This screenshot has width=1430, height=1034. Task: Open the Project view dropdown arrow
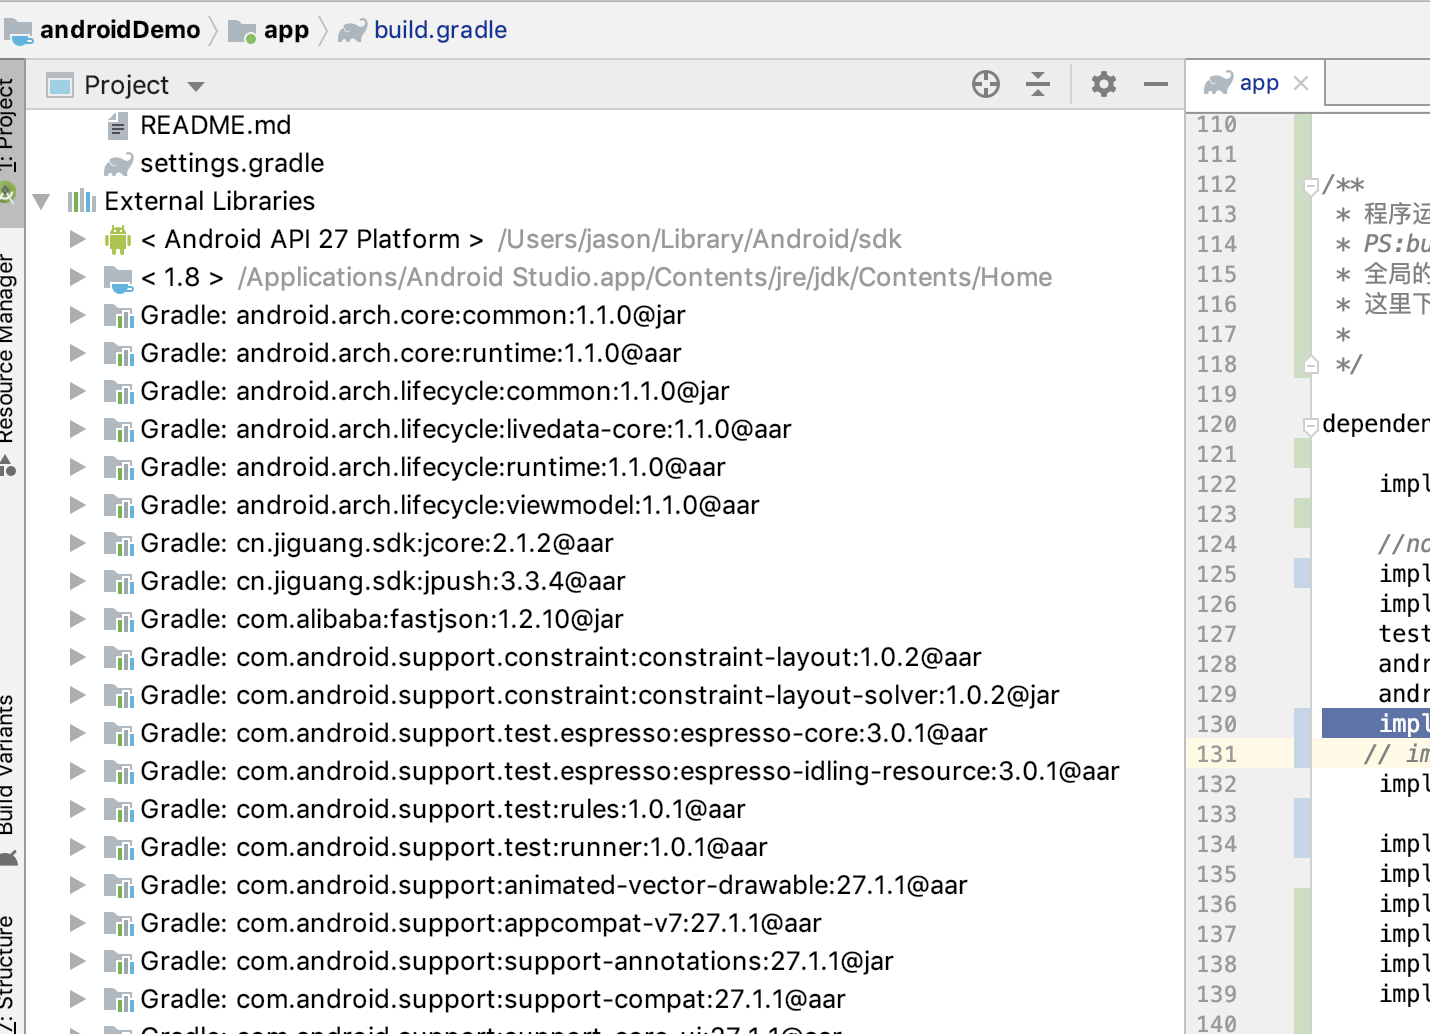196,87
